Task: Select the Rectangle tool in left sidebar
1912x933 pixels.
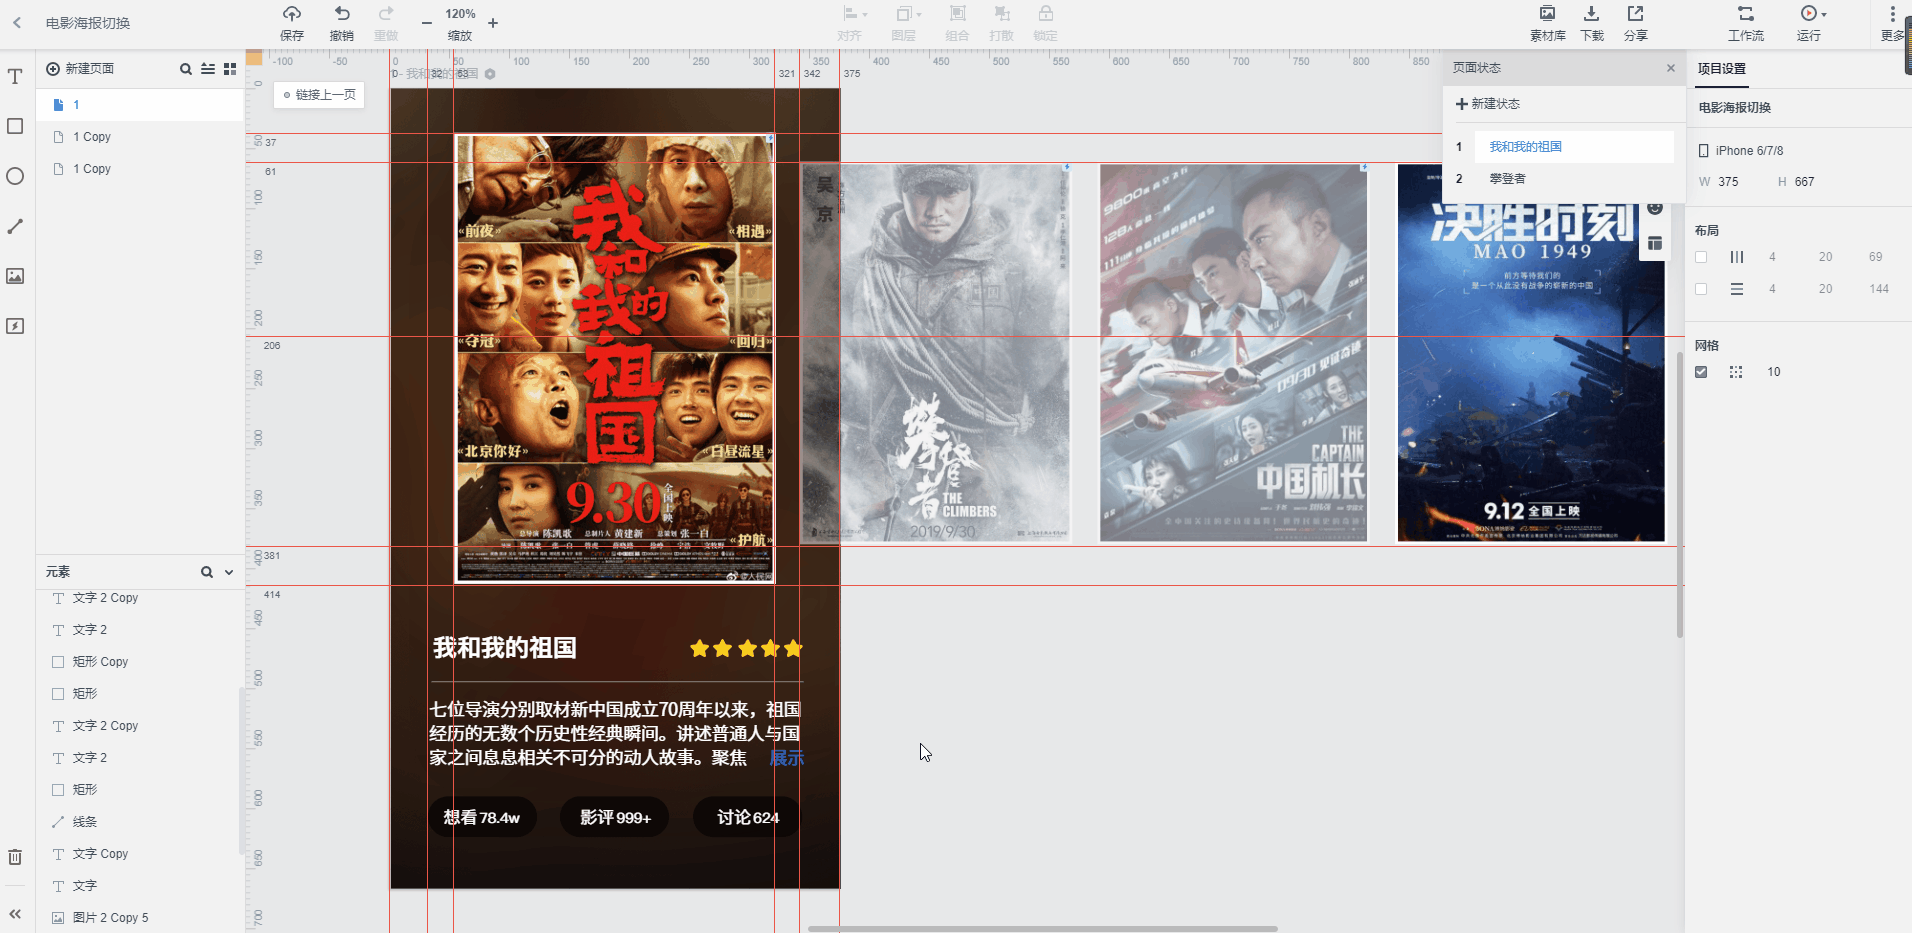Action: click(x=15, y=126)
